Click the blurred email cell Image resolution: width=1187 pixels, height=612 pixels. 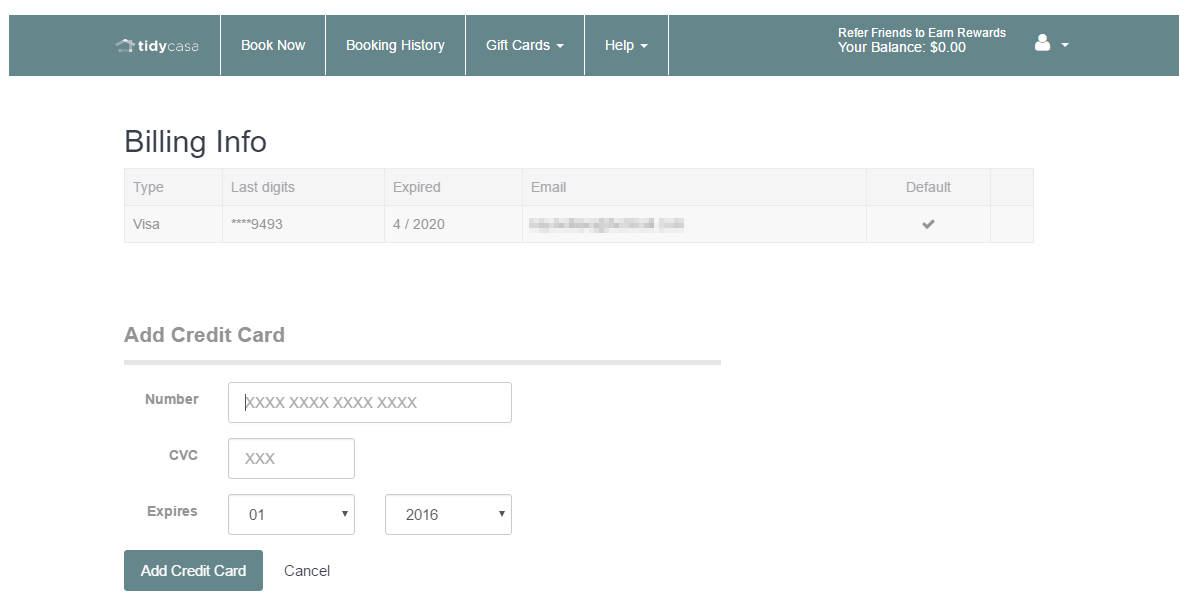694,224
